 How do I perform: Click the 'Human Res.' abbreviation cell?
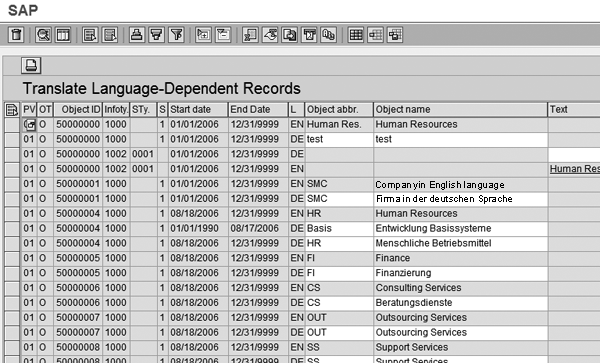339,125
